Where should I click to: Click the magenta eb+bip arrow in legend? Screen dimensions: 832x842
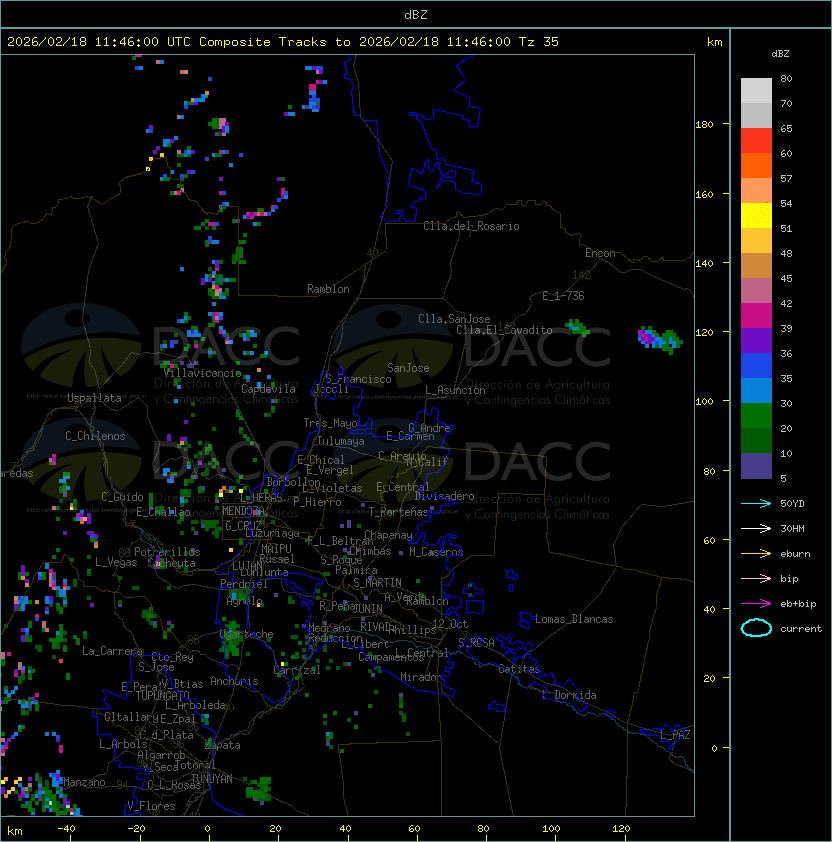756,604
